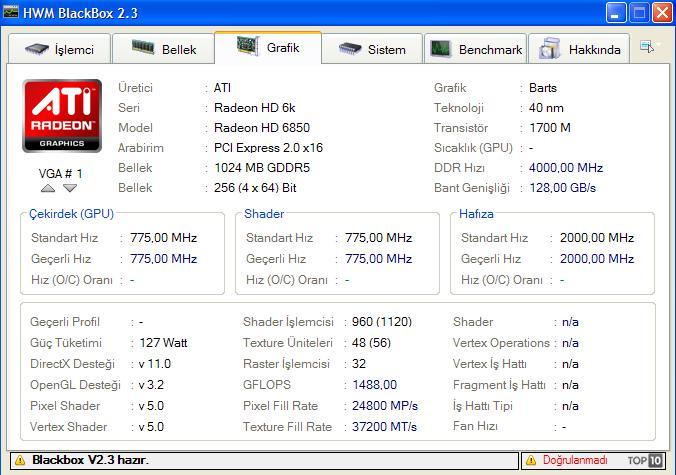
Task: Switch to the İşlemci tab
Action: tap(60, 49)
